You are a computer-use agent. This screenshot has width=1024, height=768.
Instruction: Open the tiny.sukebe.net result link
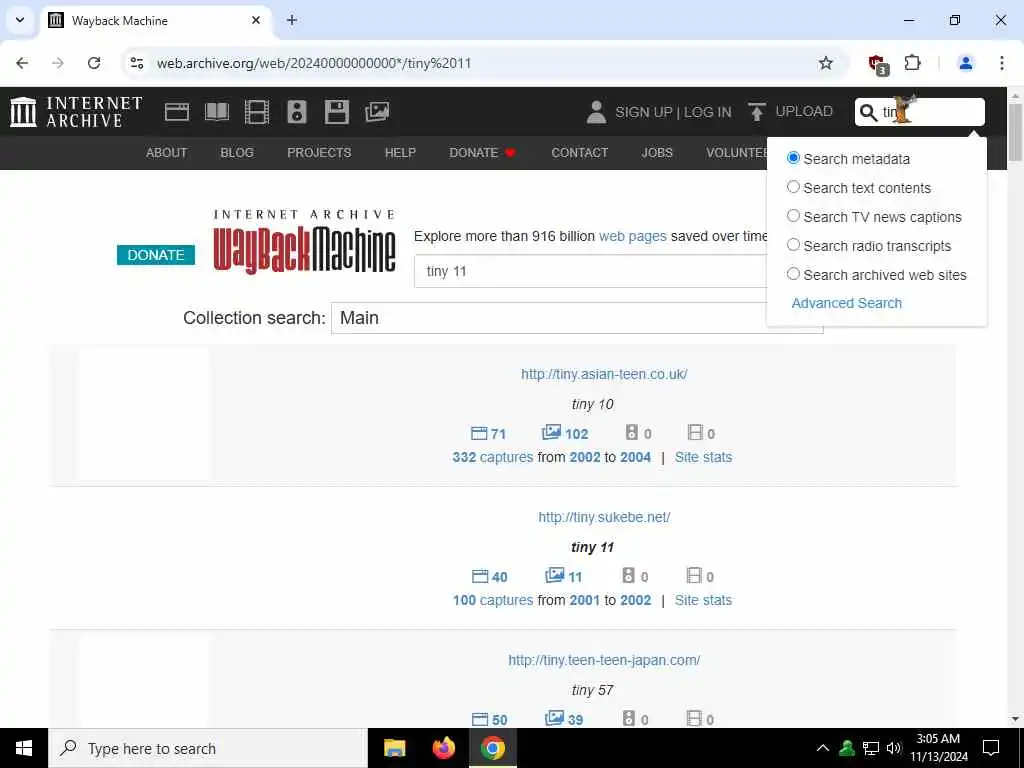coord(604,517)
